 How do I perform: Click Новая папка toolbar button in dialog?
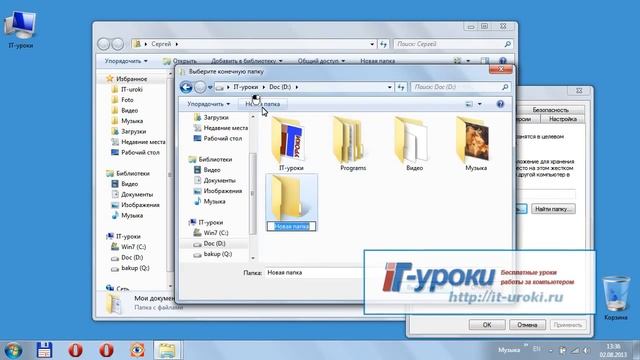pyautogui.click(x=262, y=104)
